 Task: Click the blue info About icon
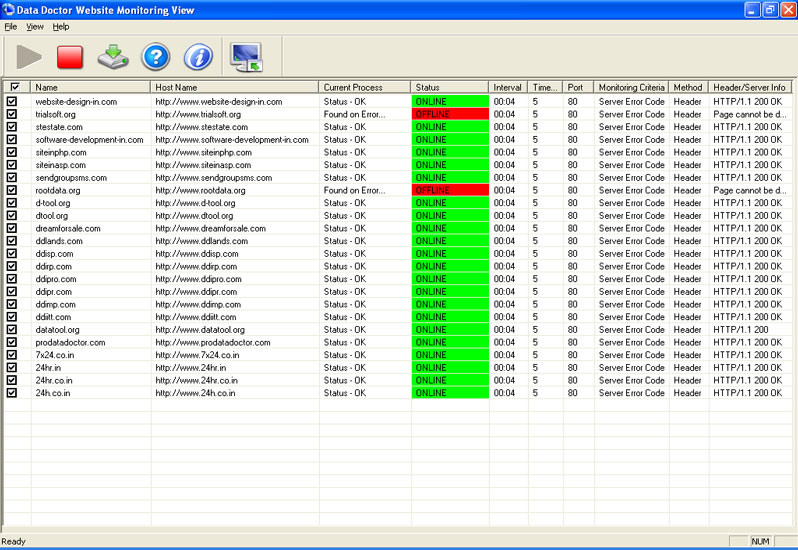tap(198, 57)
